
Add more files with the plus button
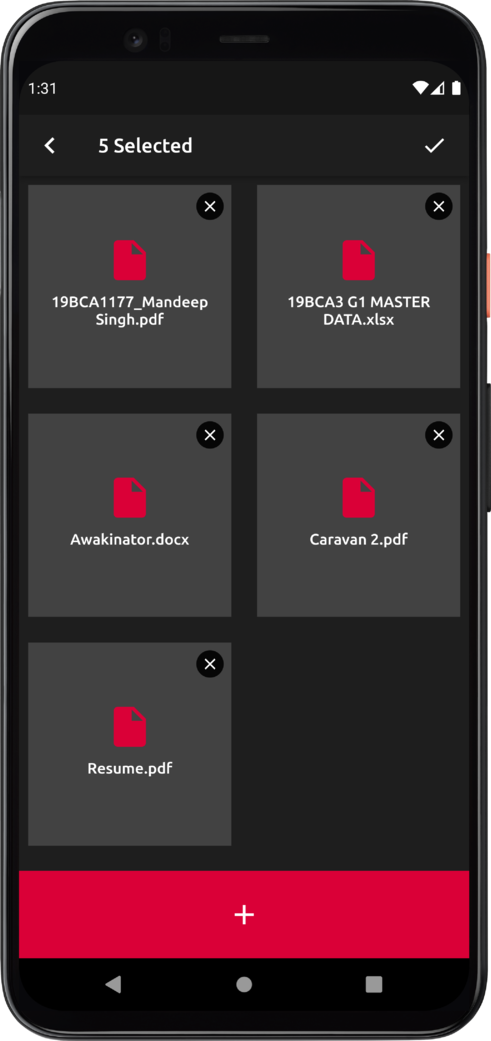tap(244, 914)
